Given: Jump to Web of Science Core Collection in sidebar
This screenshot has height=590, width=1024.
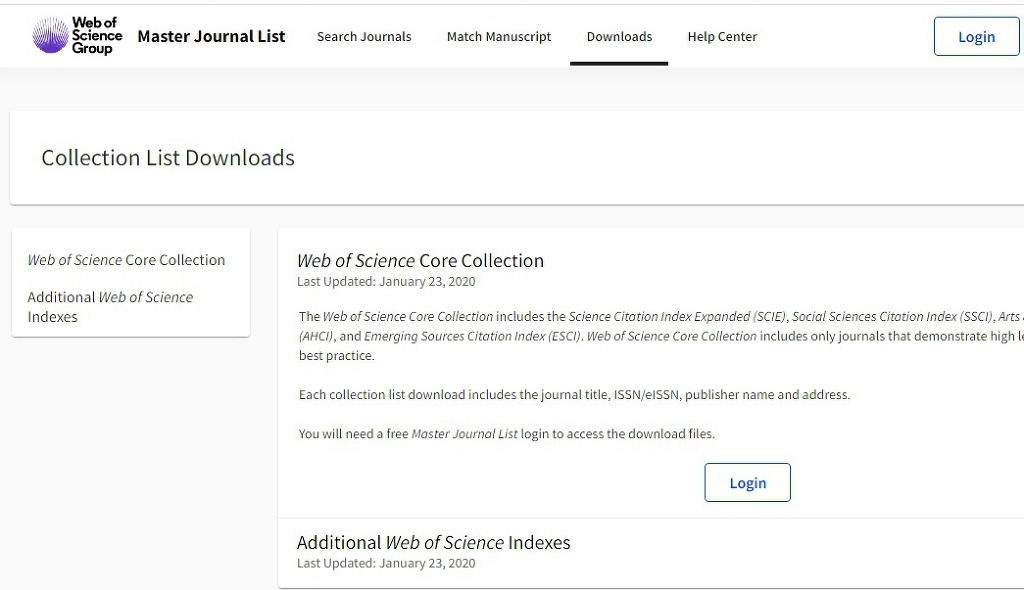Looking at the screenshot, I should coord(126,260).
